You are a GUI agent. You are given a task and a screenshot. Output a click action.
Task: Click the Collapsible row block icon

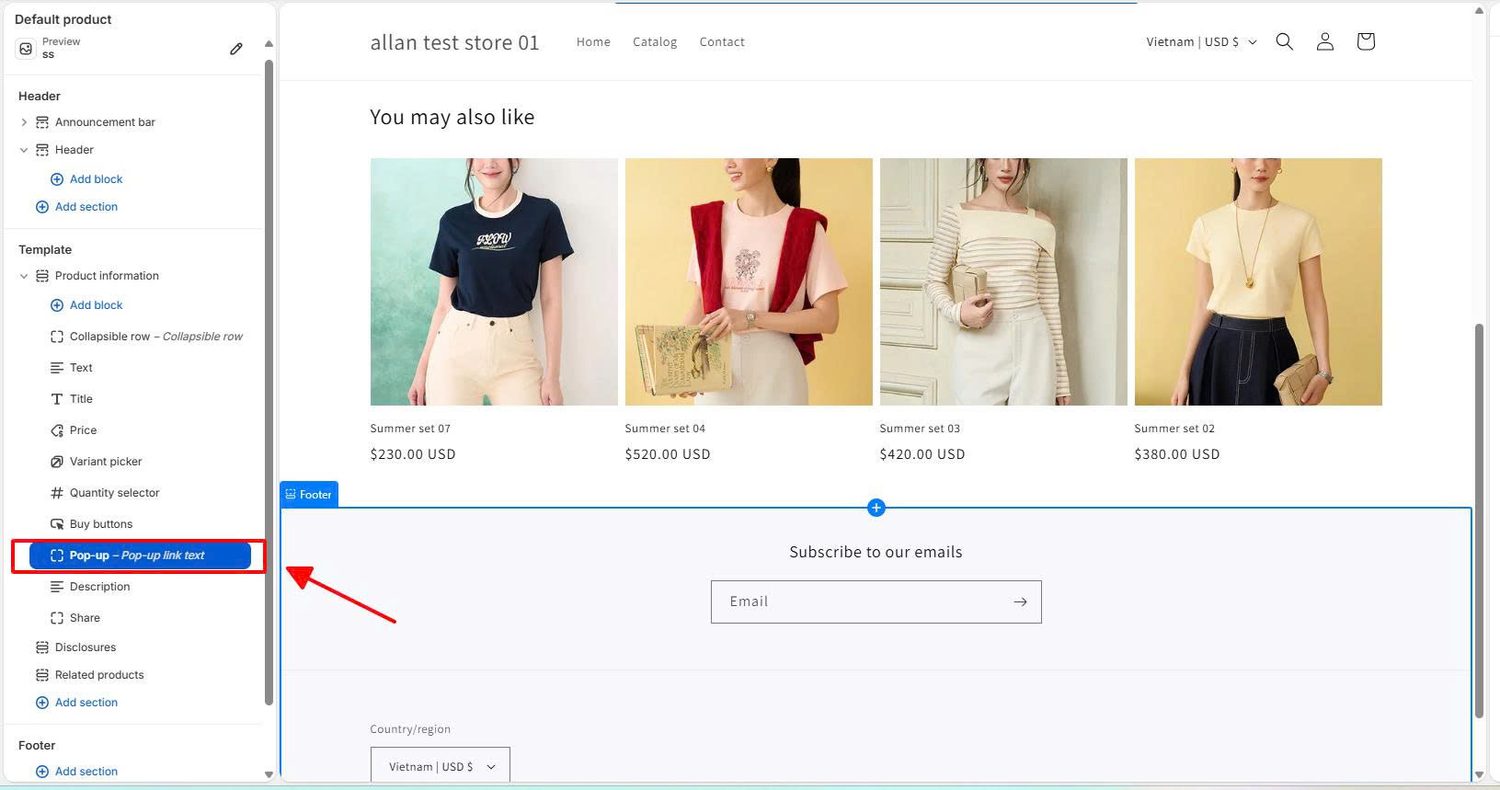57,337
